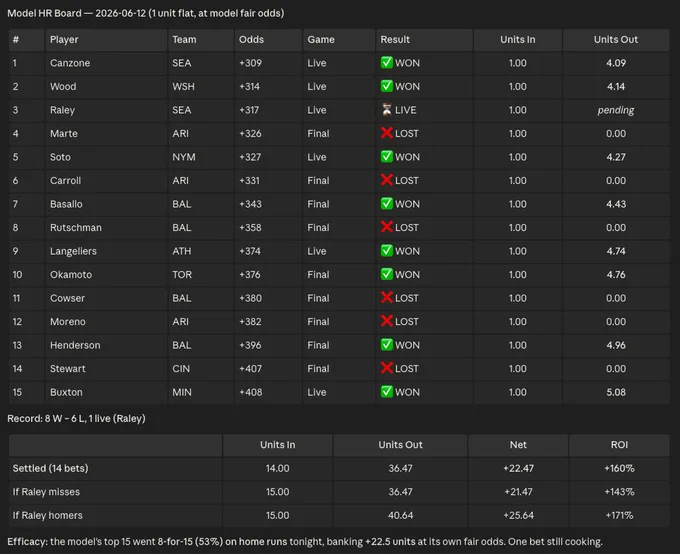Image resolution: width=680 pixels, height=554 pixels.
Task: Click player name Okamoto
Action: pyautogui.click(x=71, y=275)
